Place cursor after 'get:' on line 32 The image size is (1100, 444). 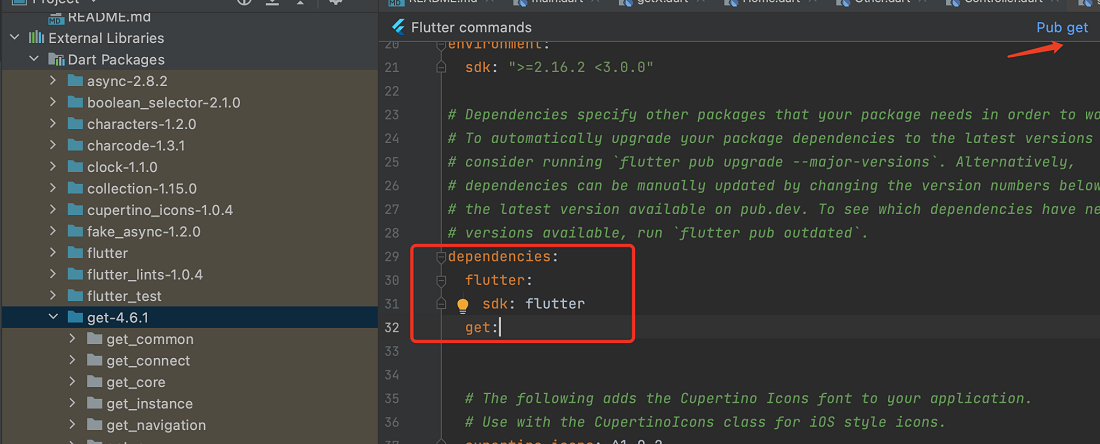(500, 328)
